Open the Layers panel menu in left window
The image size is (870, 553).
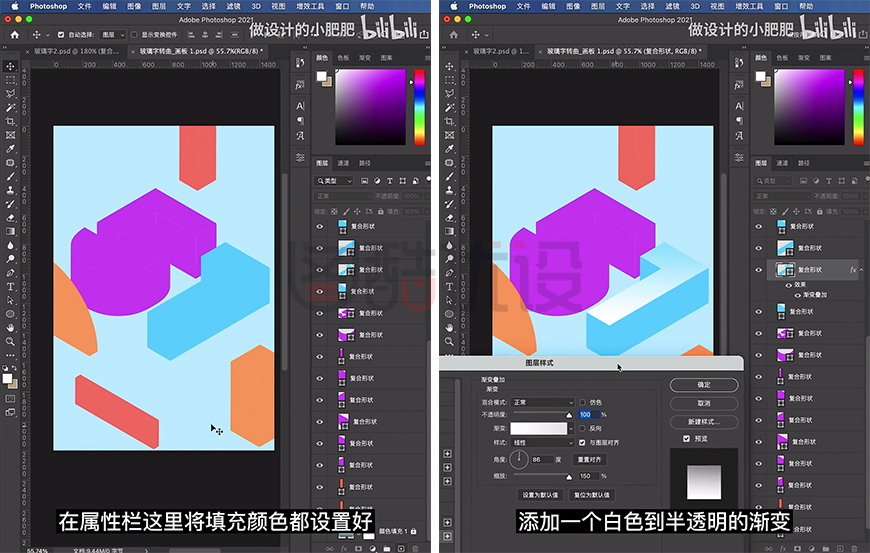coord(427,163)
